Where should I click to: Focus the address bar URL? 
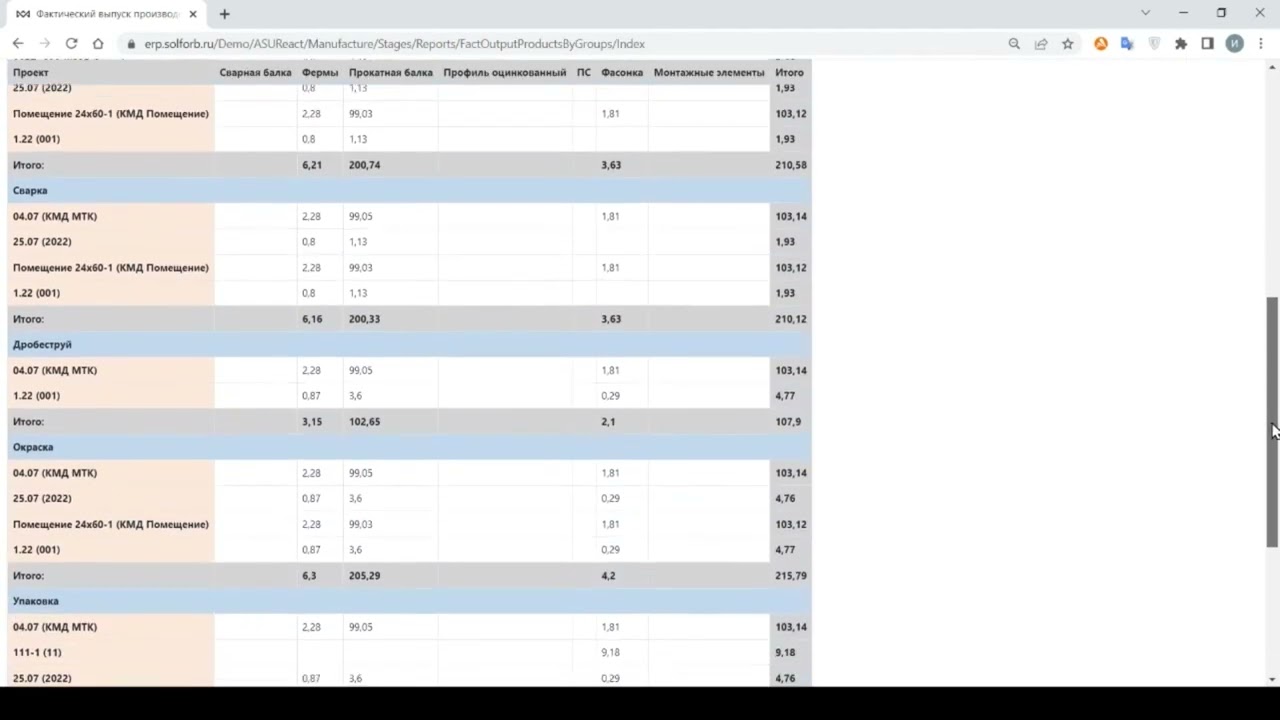click(x=394, y=44)
